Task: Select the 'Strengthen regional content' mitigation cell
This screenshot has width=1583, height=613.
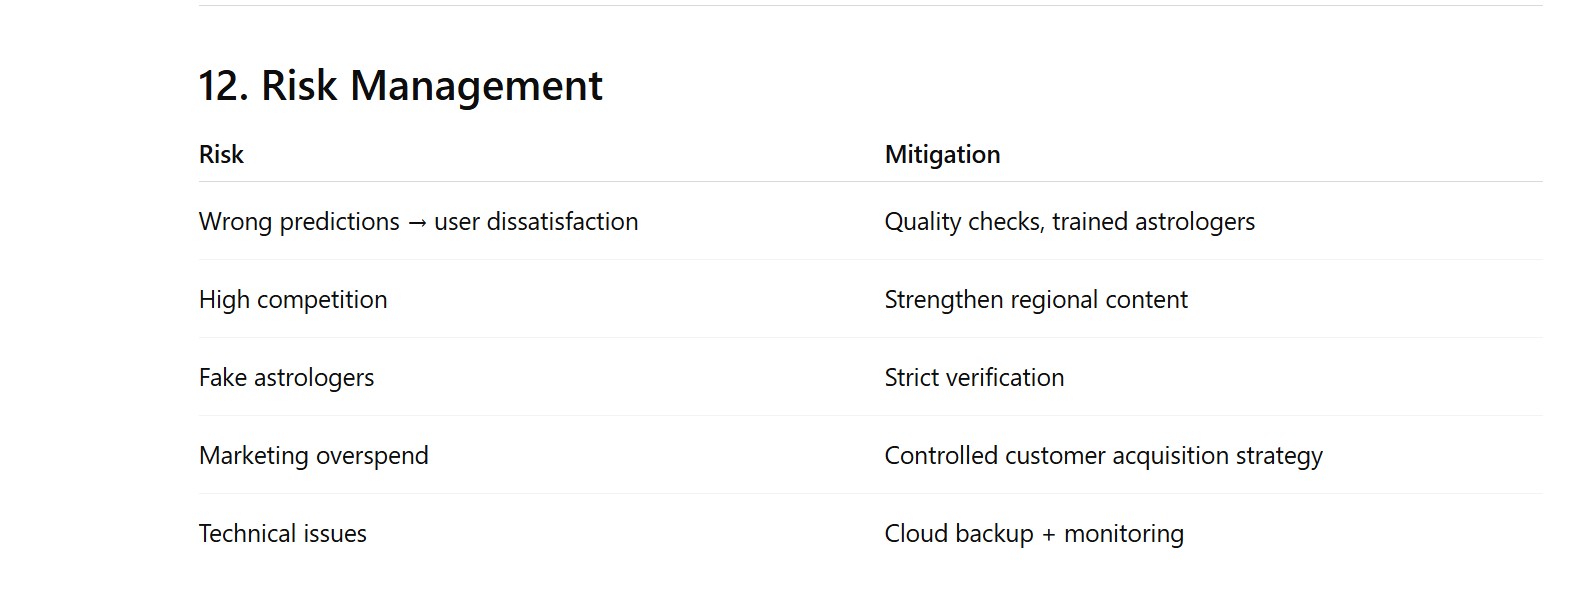Action: click(1036, 300)
